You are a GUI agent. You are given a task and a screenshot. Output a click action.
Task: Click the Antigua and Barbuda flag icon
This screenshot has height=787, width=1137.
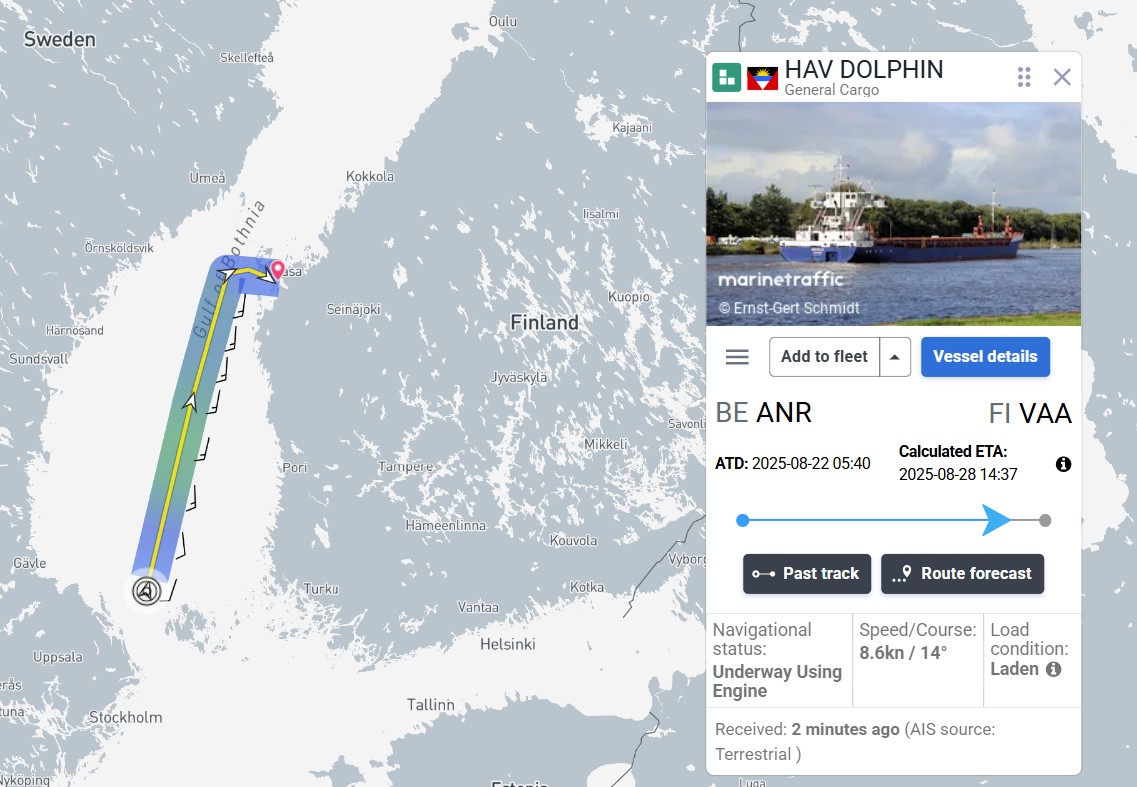pos(762,78)
